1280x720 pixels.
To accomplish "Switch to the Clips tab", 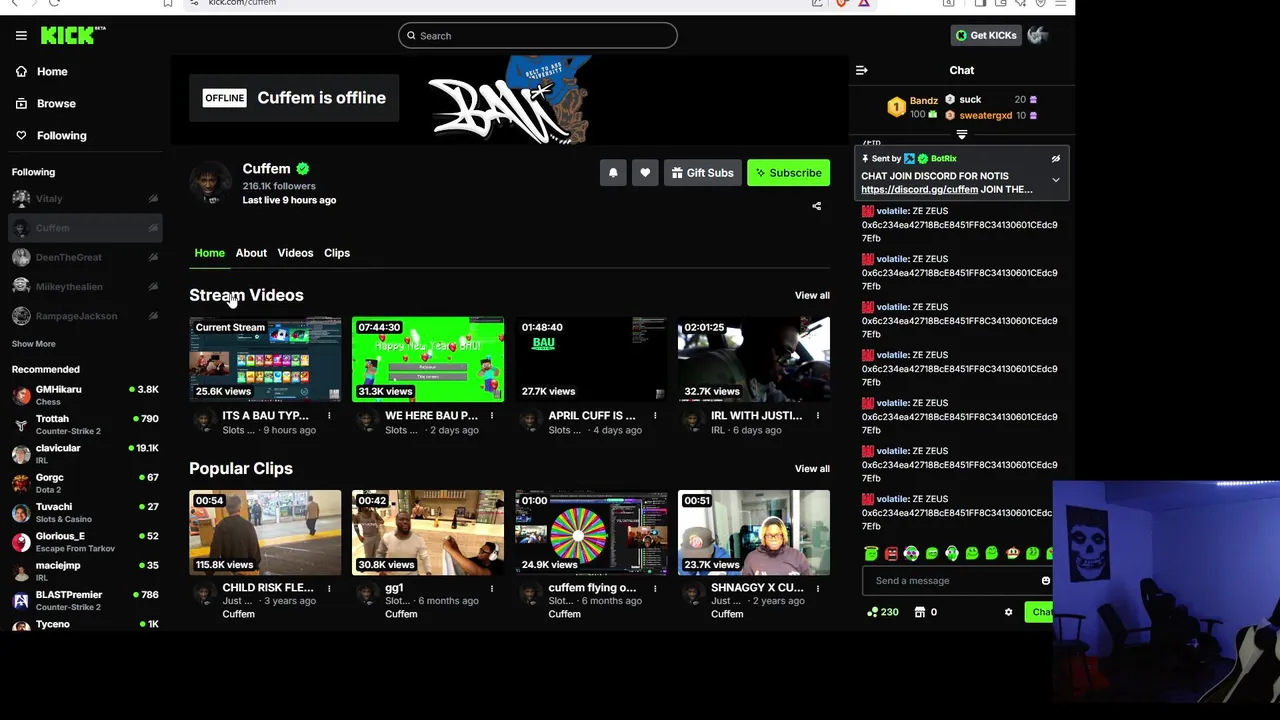I will click(x=337, y=253).
